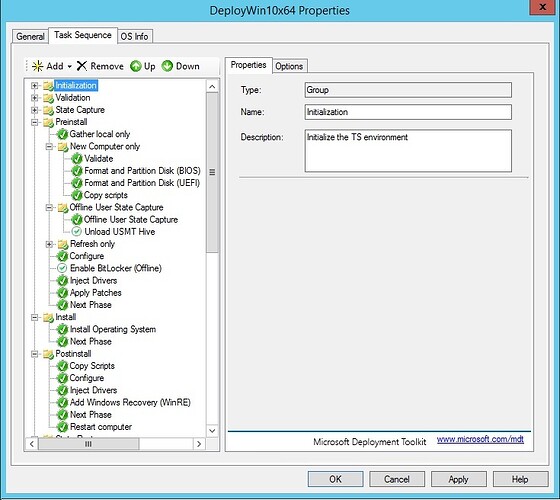
Task: Expand the Refresh only folder
Action: (x=49, y=244)
